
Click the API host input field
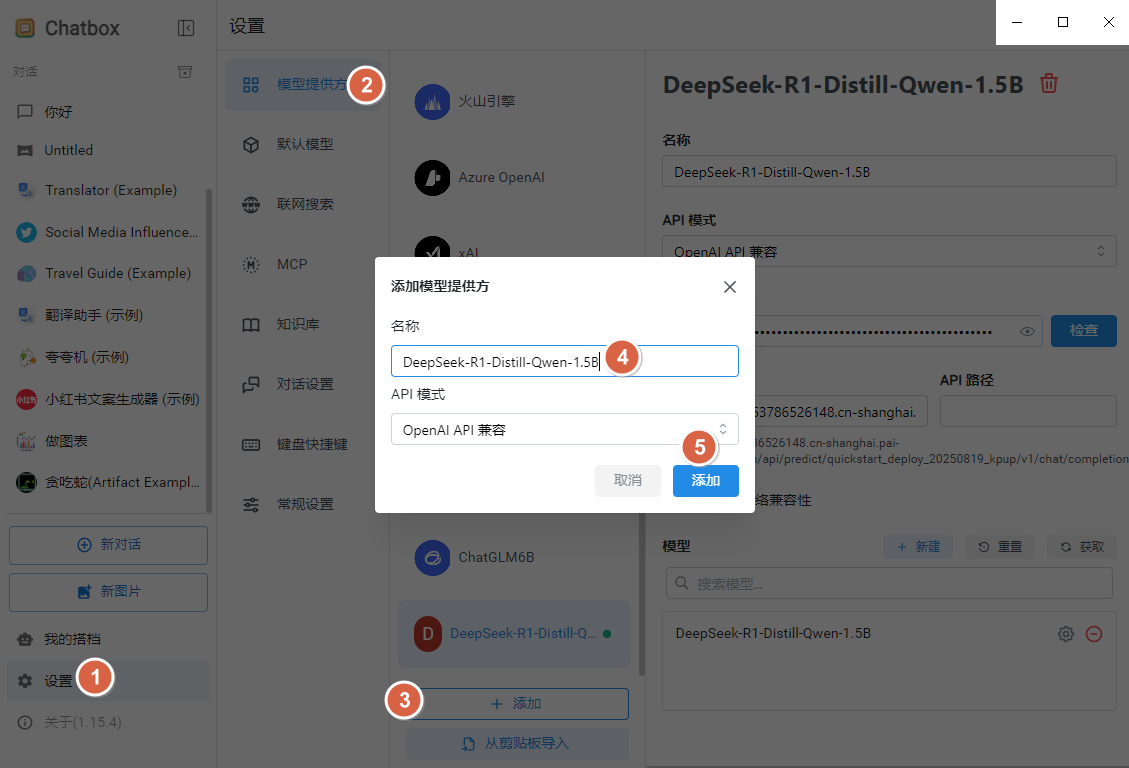click(841, 412)
